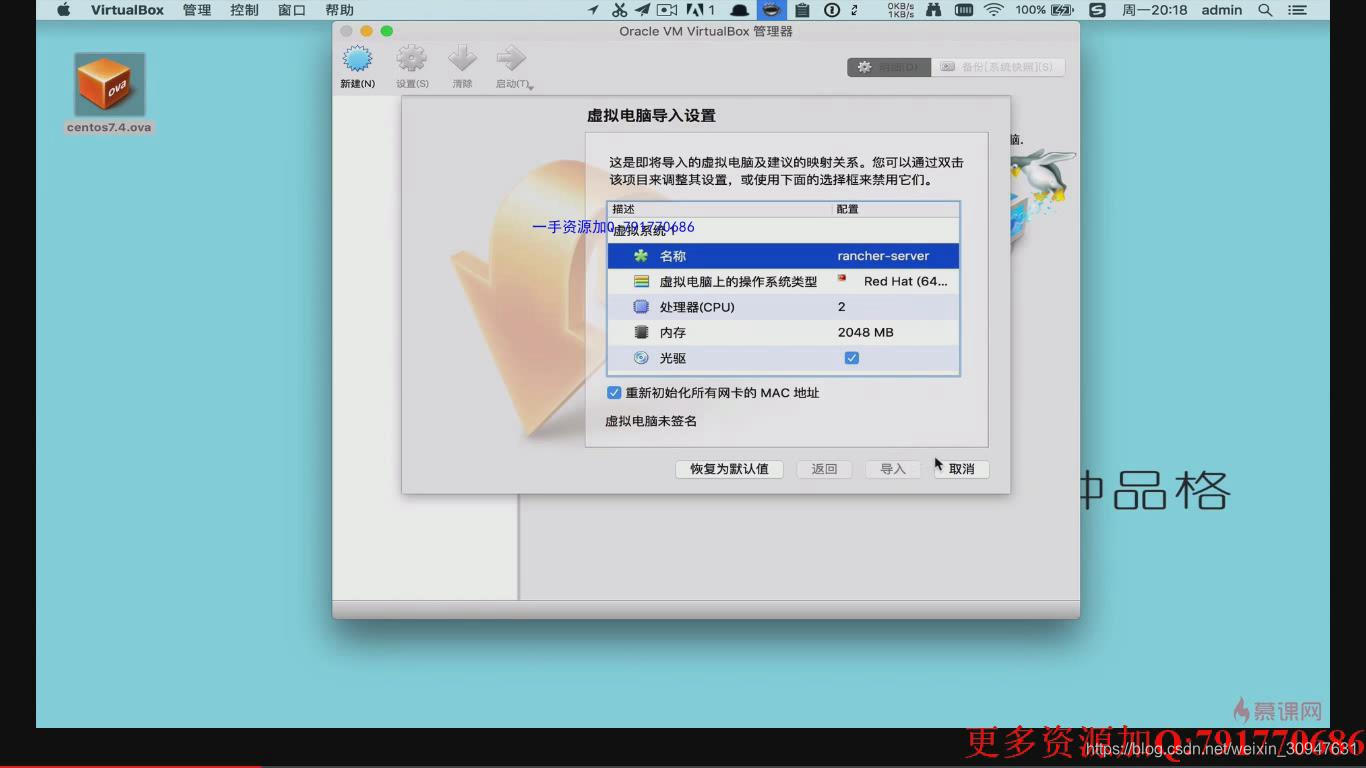
Task: Switch to the 备份[系统快照](S) tab
Action: [x=997, y=67]
